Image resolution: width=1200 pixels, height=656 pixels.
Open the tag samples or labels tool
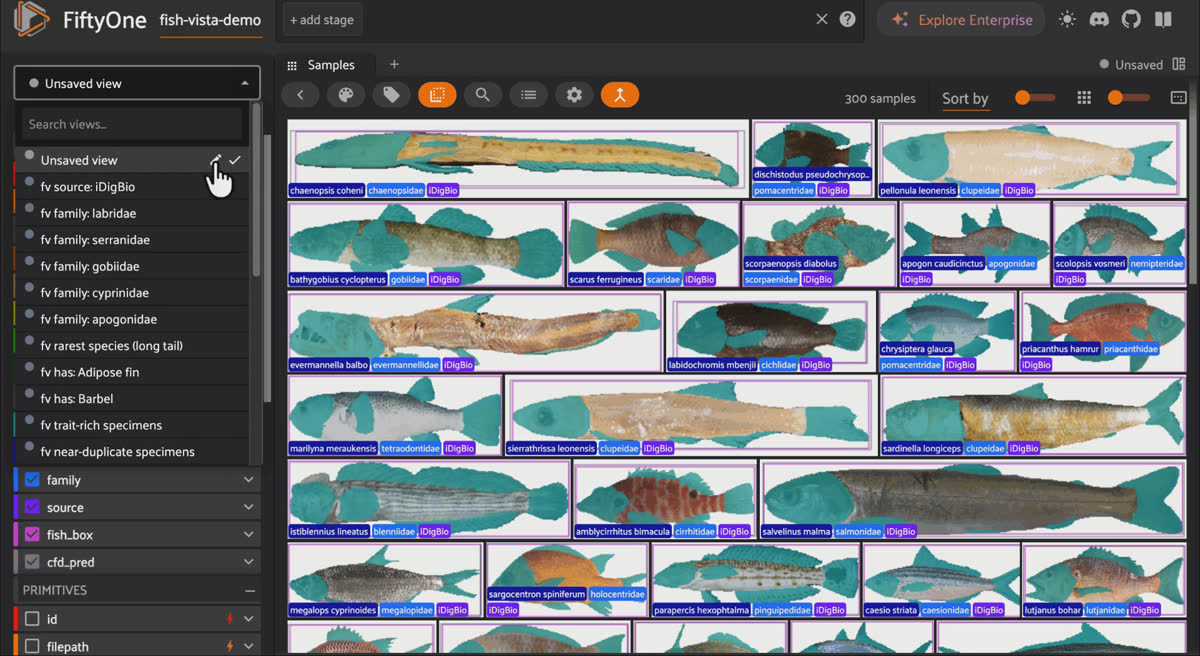pyautogui.click(x=392, y=95)
